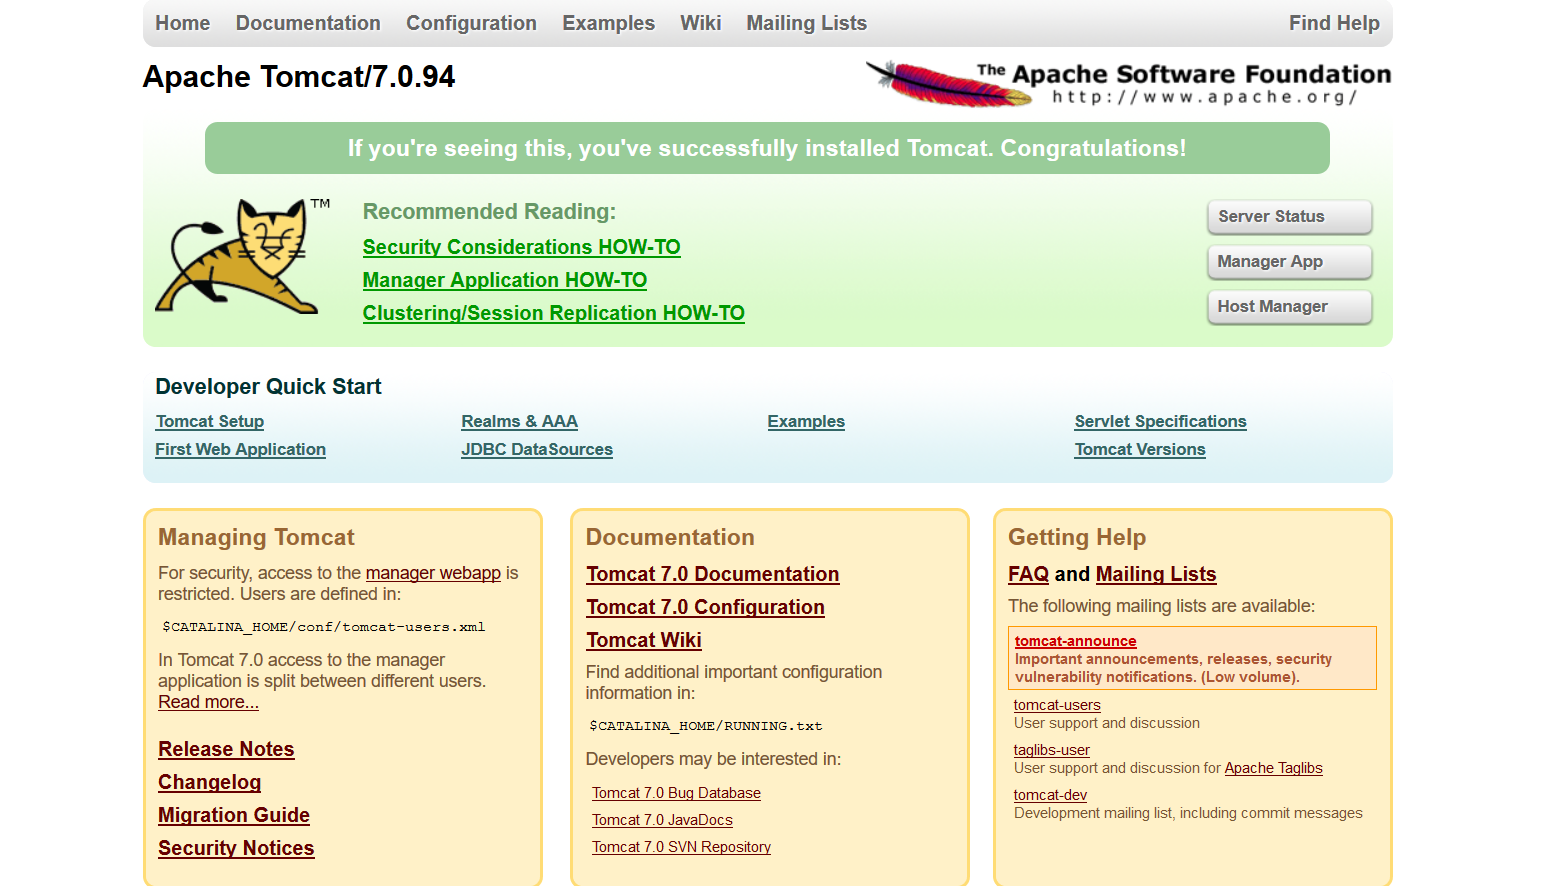Open the tomcat-dev mailing list
Viewport: 1550px width, 886px height.
(1050, 795)
